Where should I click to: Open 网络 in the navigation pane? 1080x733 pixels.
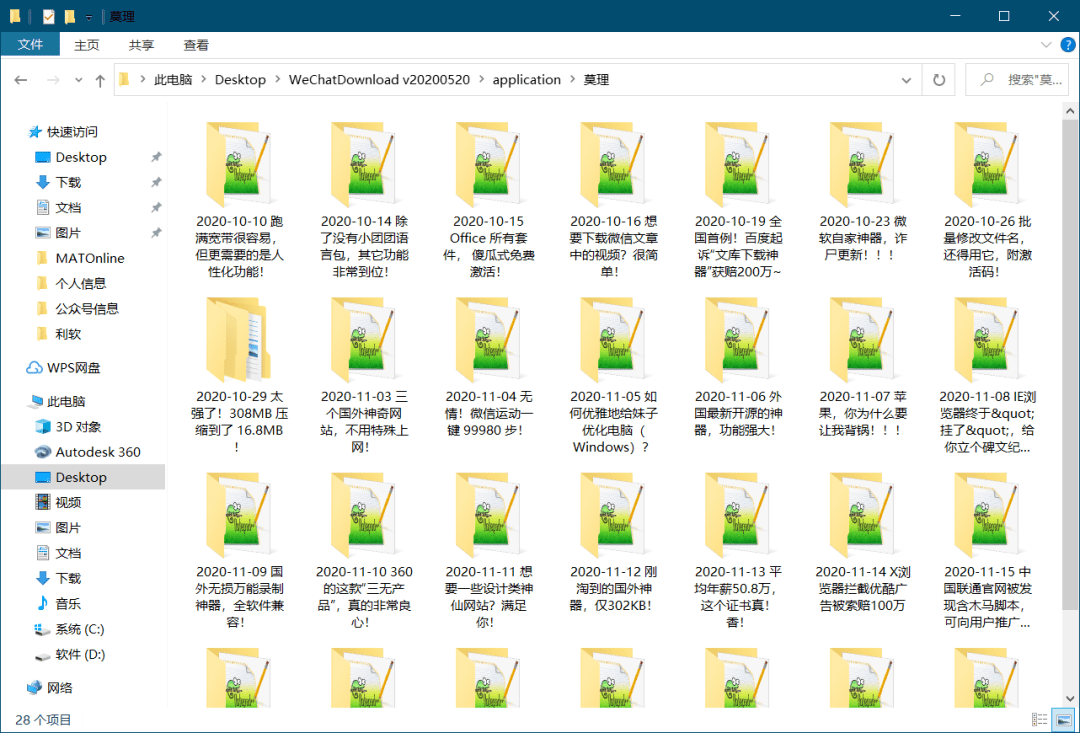(x=60, y=688)
